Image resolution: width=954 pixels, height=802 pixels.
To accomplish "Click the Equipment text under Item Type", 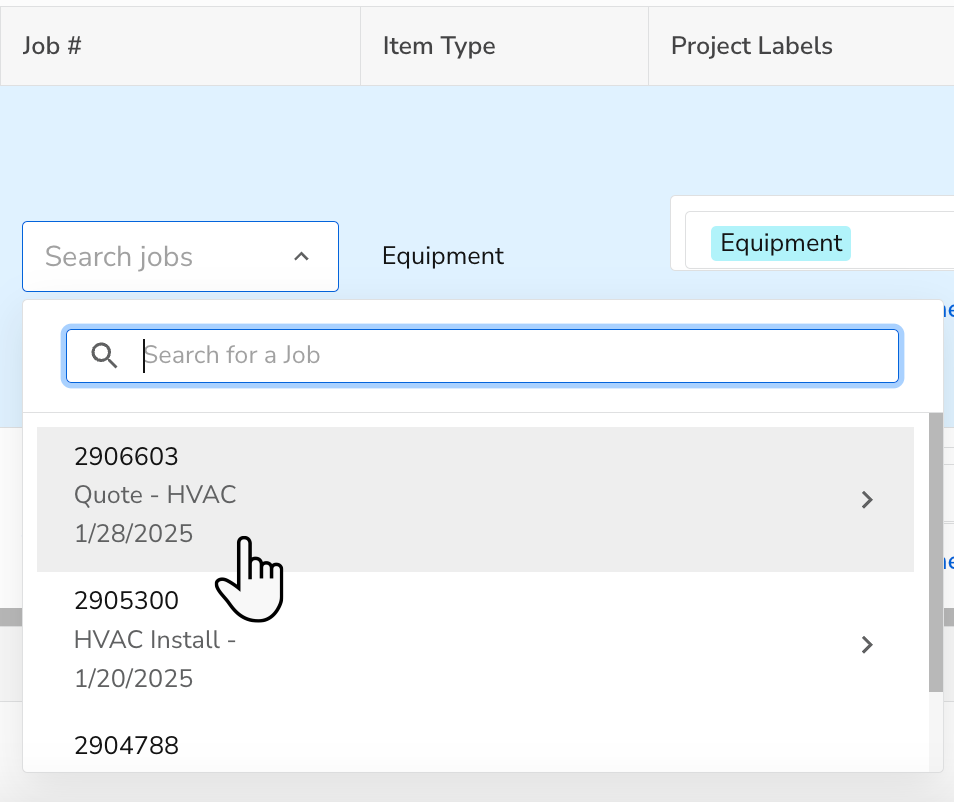I will [442, 256].
